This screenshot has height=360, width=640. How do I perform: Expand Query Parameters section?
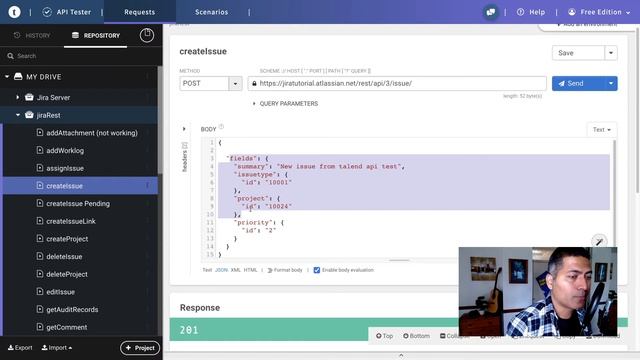pyautogui.click(x=254, y=104)
